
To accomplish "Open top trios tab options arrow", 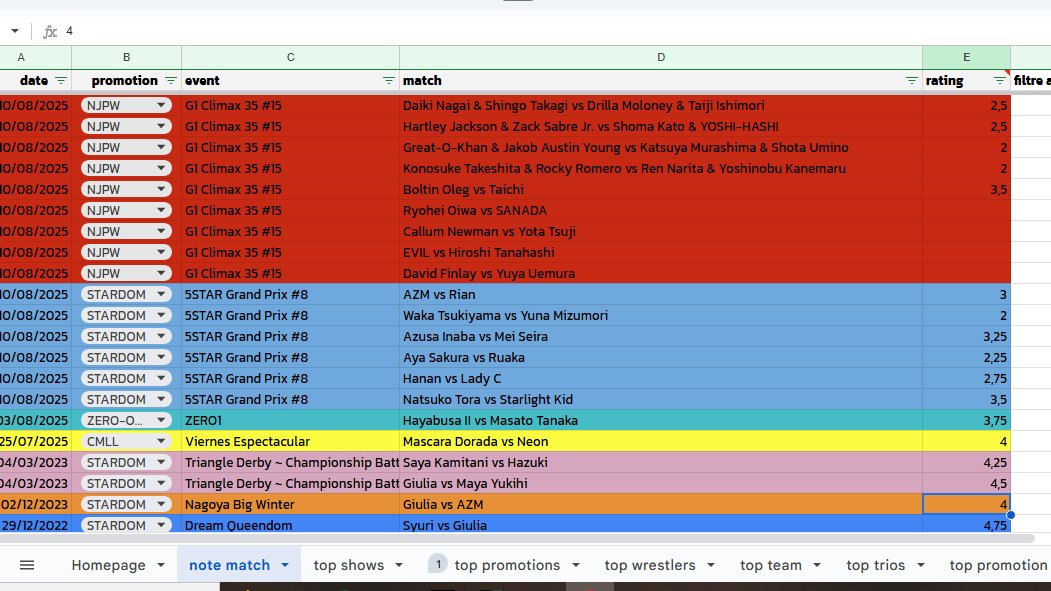I will [921, 565].
